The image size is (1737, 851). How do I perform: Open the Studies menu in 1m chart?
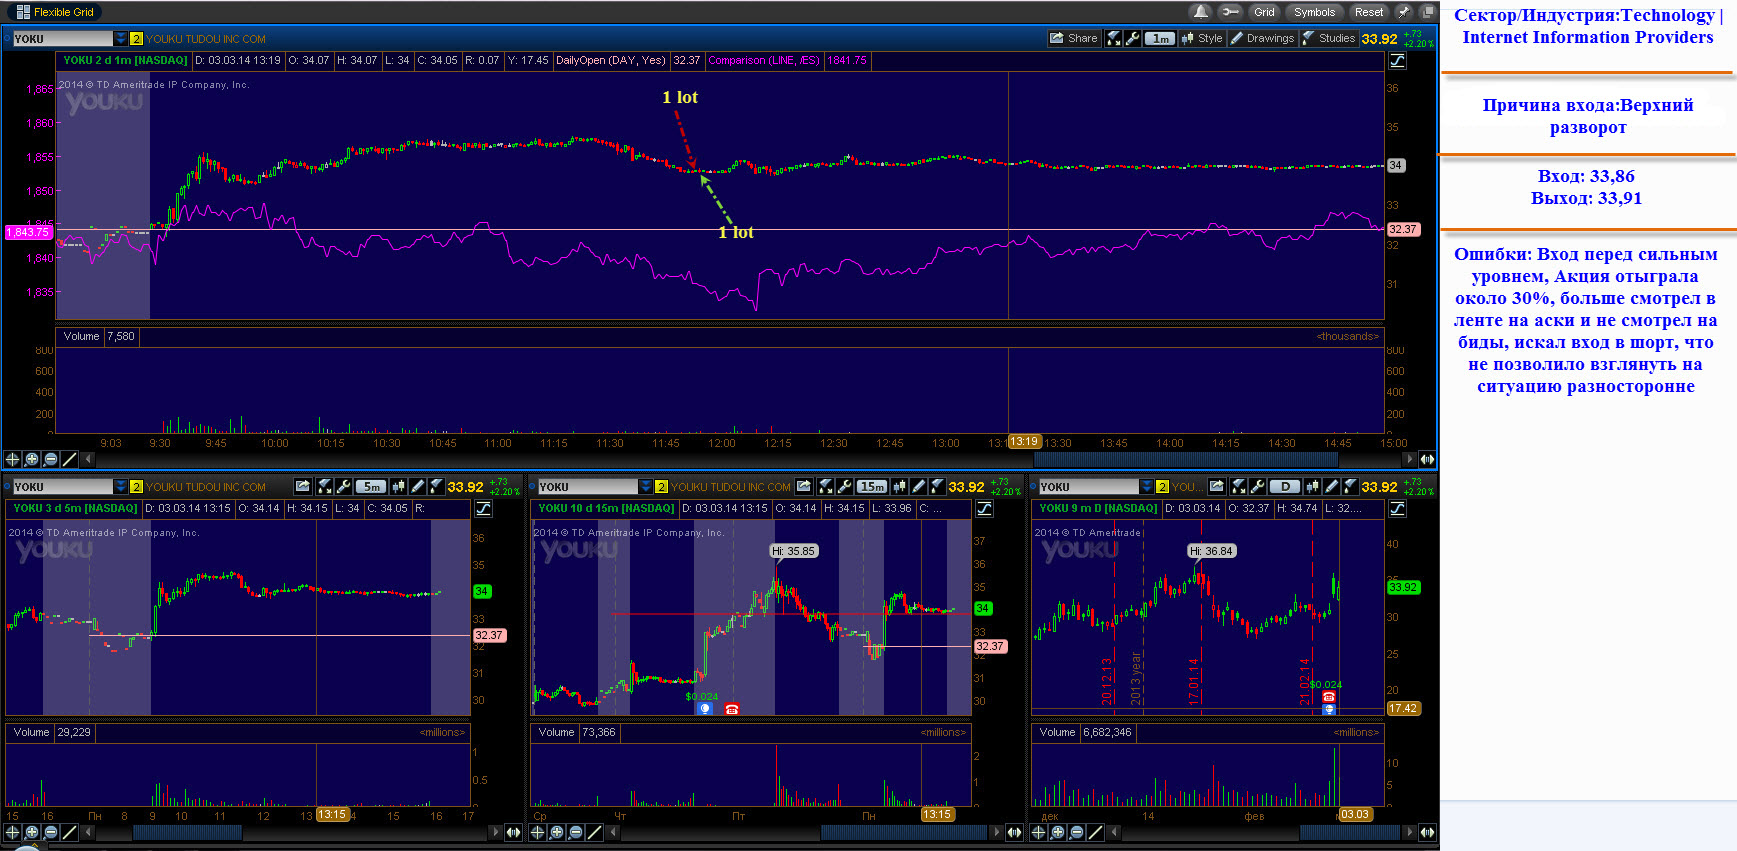[x=1329, y=38]
